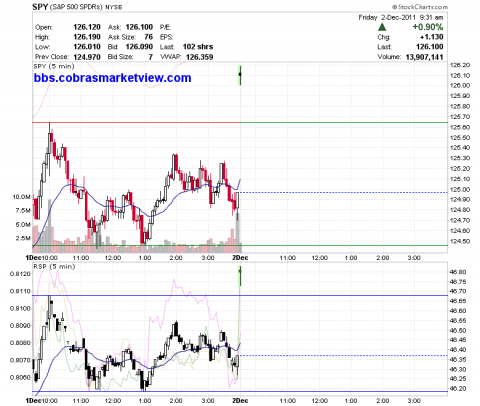Image resolution: width=480 pixels, height=406 pixels.
Task: Click the 10.0M volume scale label
Action: click(22, 197)
